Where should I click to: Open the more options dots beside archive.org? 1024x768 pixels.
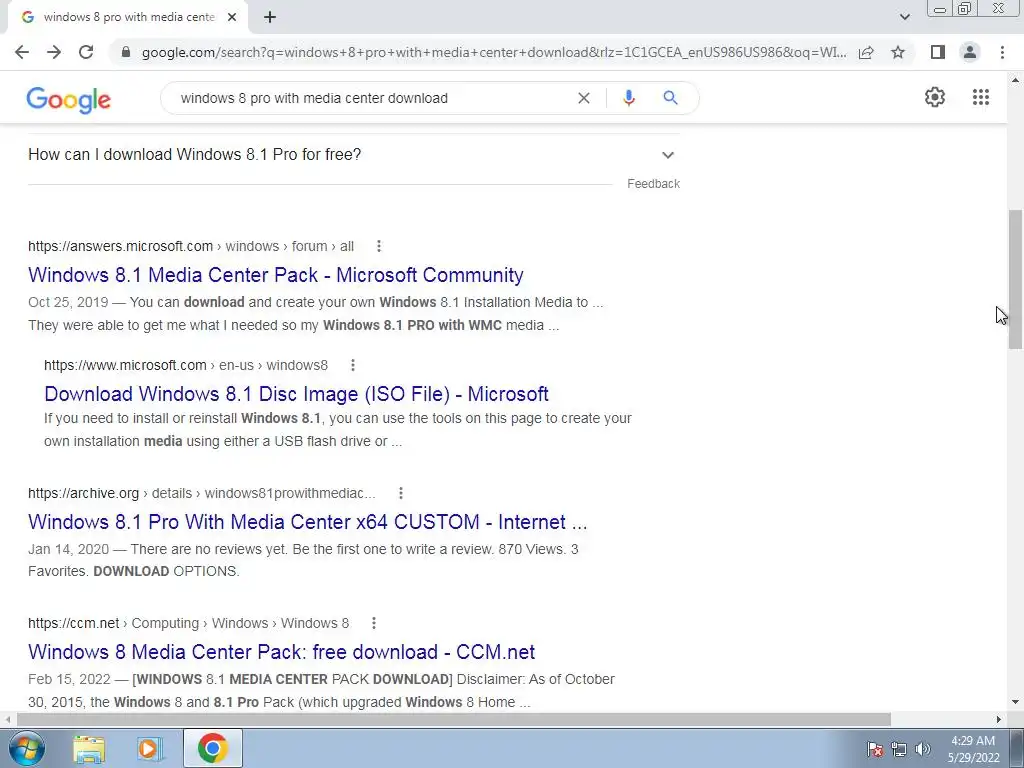(x=400, y=493)
